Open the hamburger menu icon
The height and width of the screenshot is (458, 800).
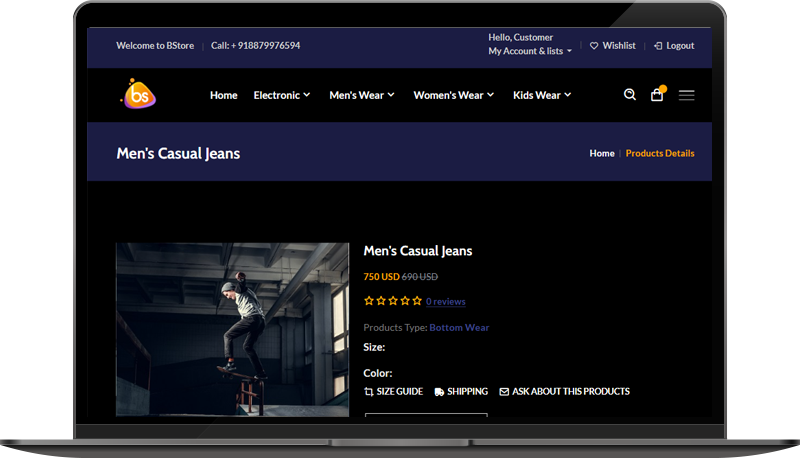686,95
